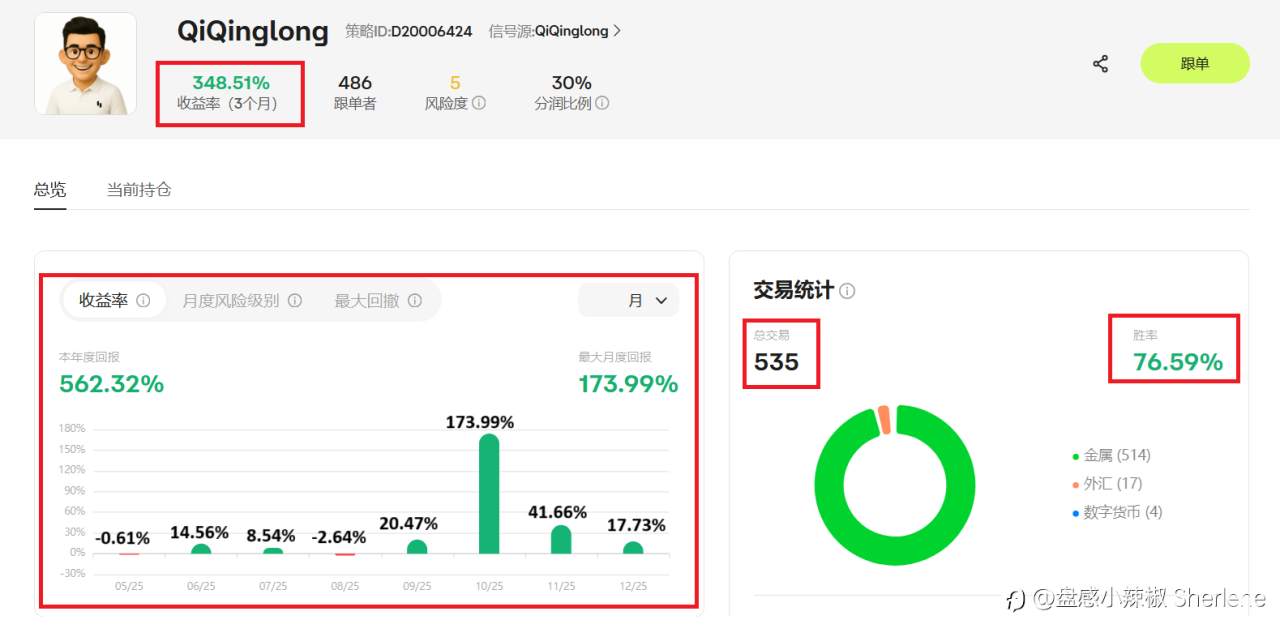Click the 跟单 button

click(x=1195, y=63)
